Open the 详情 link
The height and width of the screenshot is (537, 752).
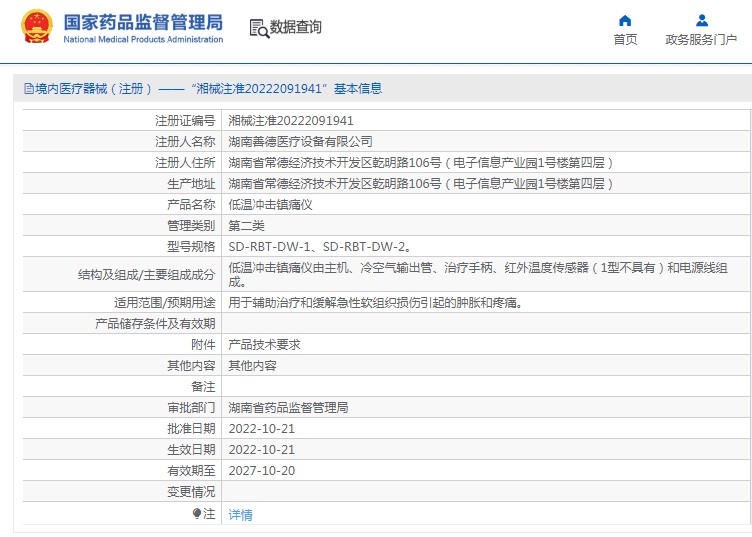click(240, 514)
